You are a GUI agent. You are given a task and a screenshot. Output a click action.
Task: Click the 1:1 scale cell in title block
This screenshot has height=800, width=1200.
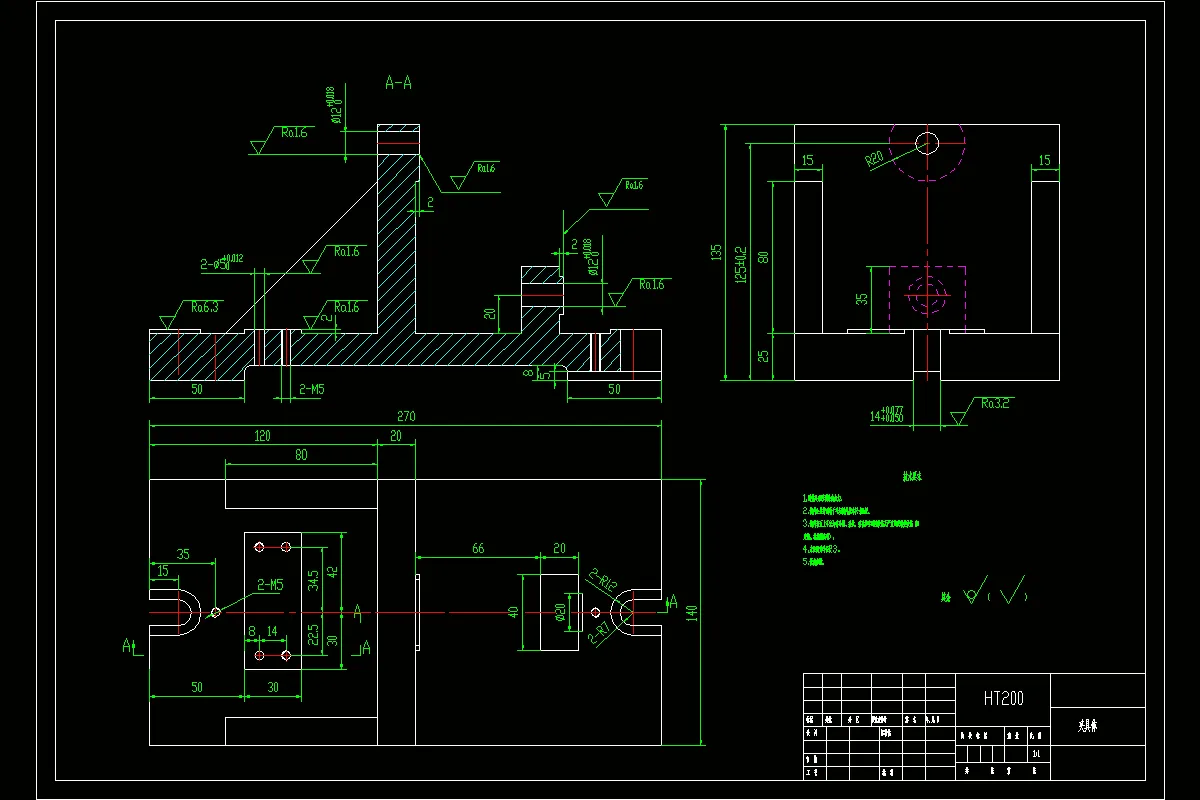click(x=1037, y=753)
